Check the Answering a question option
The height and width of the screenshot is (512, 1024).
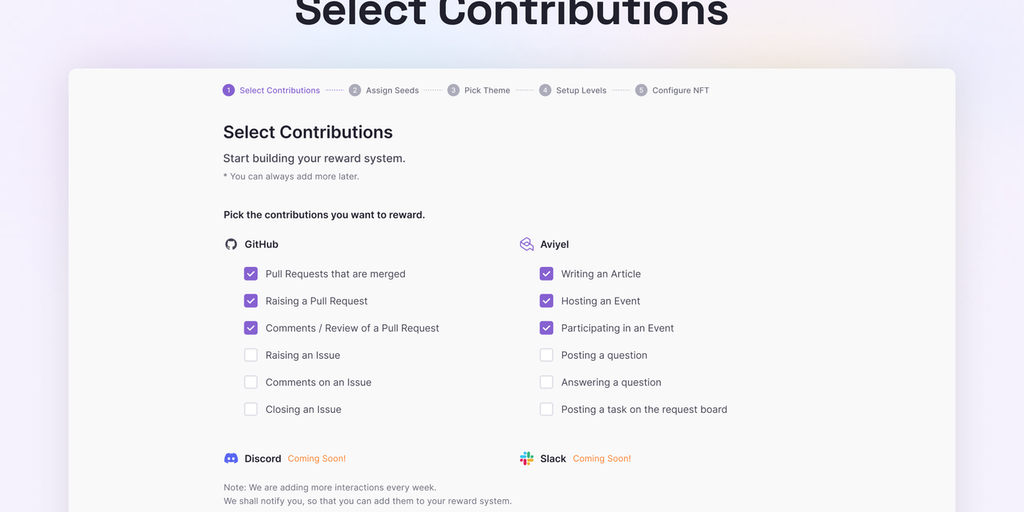tap(547, 382)
